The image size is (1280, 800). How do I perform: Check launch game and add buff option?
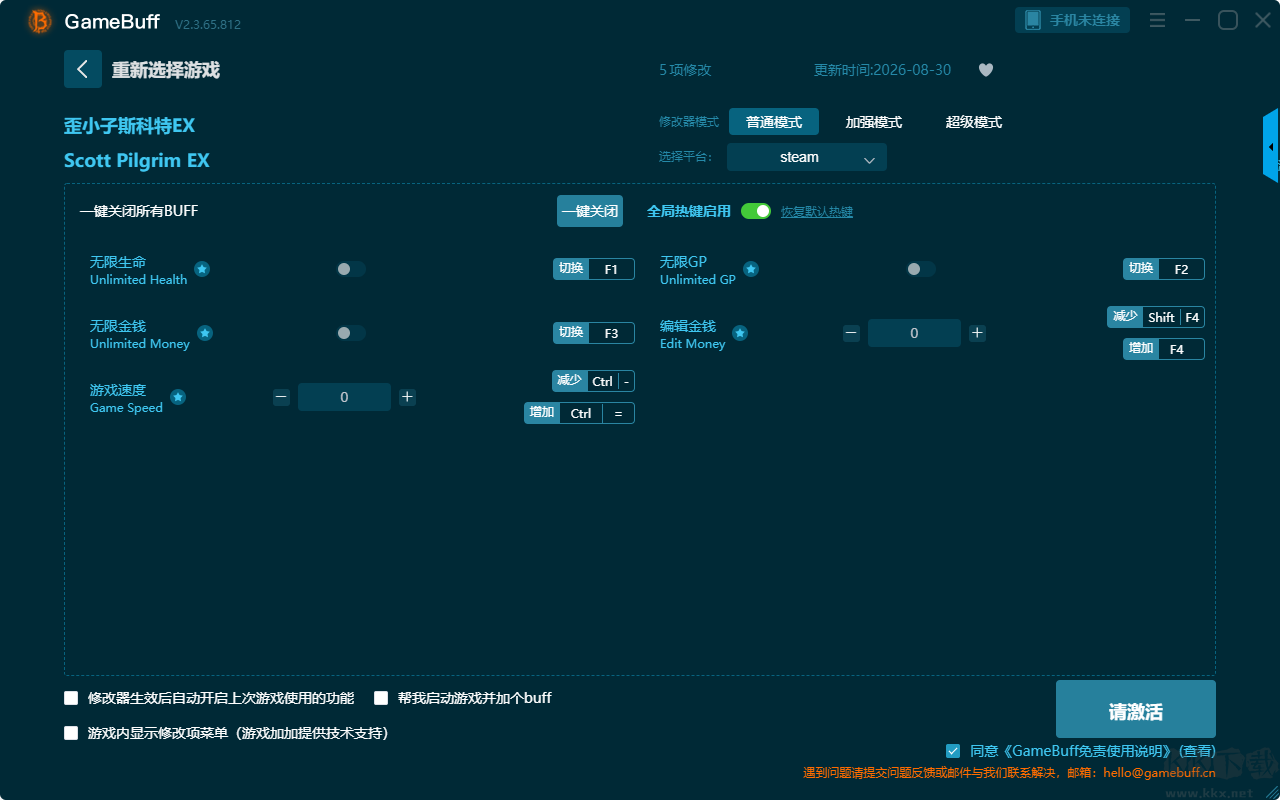(x=381, y=698)
